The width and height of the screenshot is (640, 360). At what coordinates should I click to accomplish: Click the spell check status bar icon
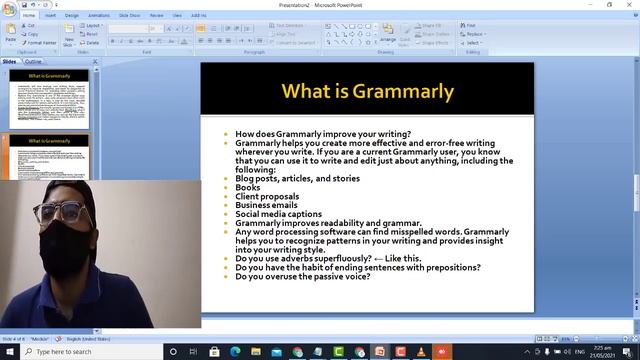coord(58,339)
